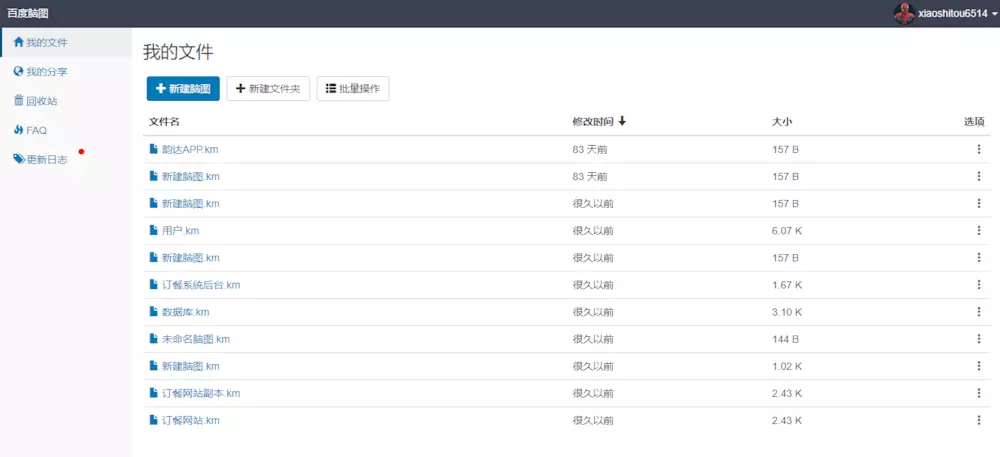Click 很久以前 in the 数据库.km row
The height and width of the screenshot is (457, 1000).
tap(593, 312)
